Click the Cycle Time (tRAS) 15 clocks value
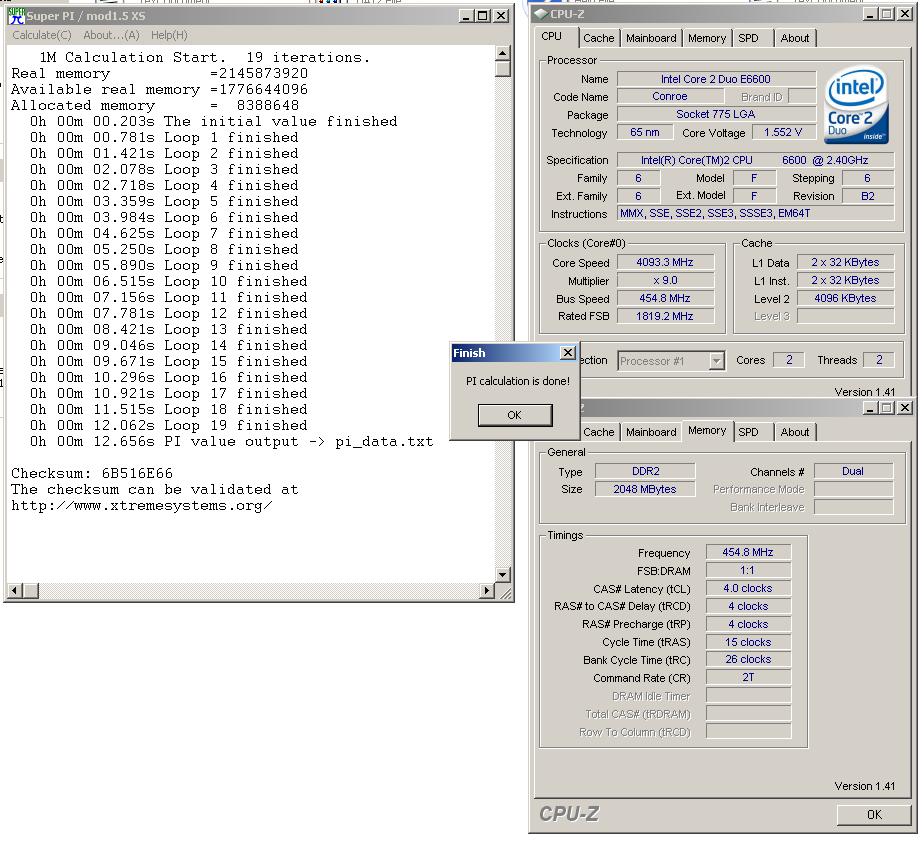The image size is (924, 841). tap(748, 642)
